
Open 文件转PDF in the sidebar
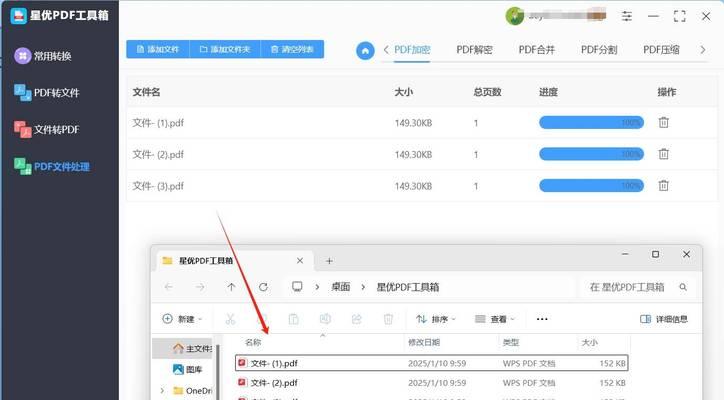click(47, 129)
